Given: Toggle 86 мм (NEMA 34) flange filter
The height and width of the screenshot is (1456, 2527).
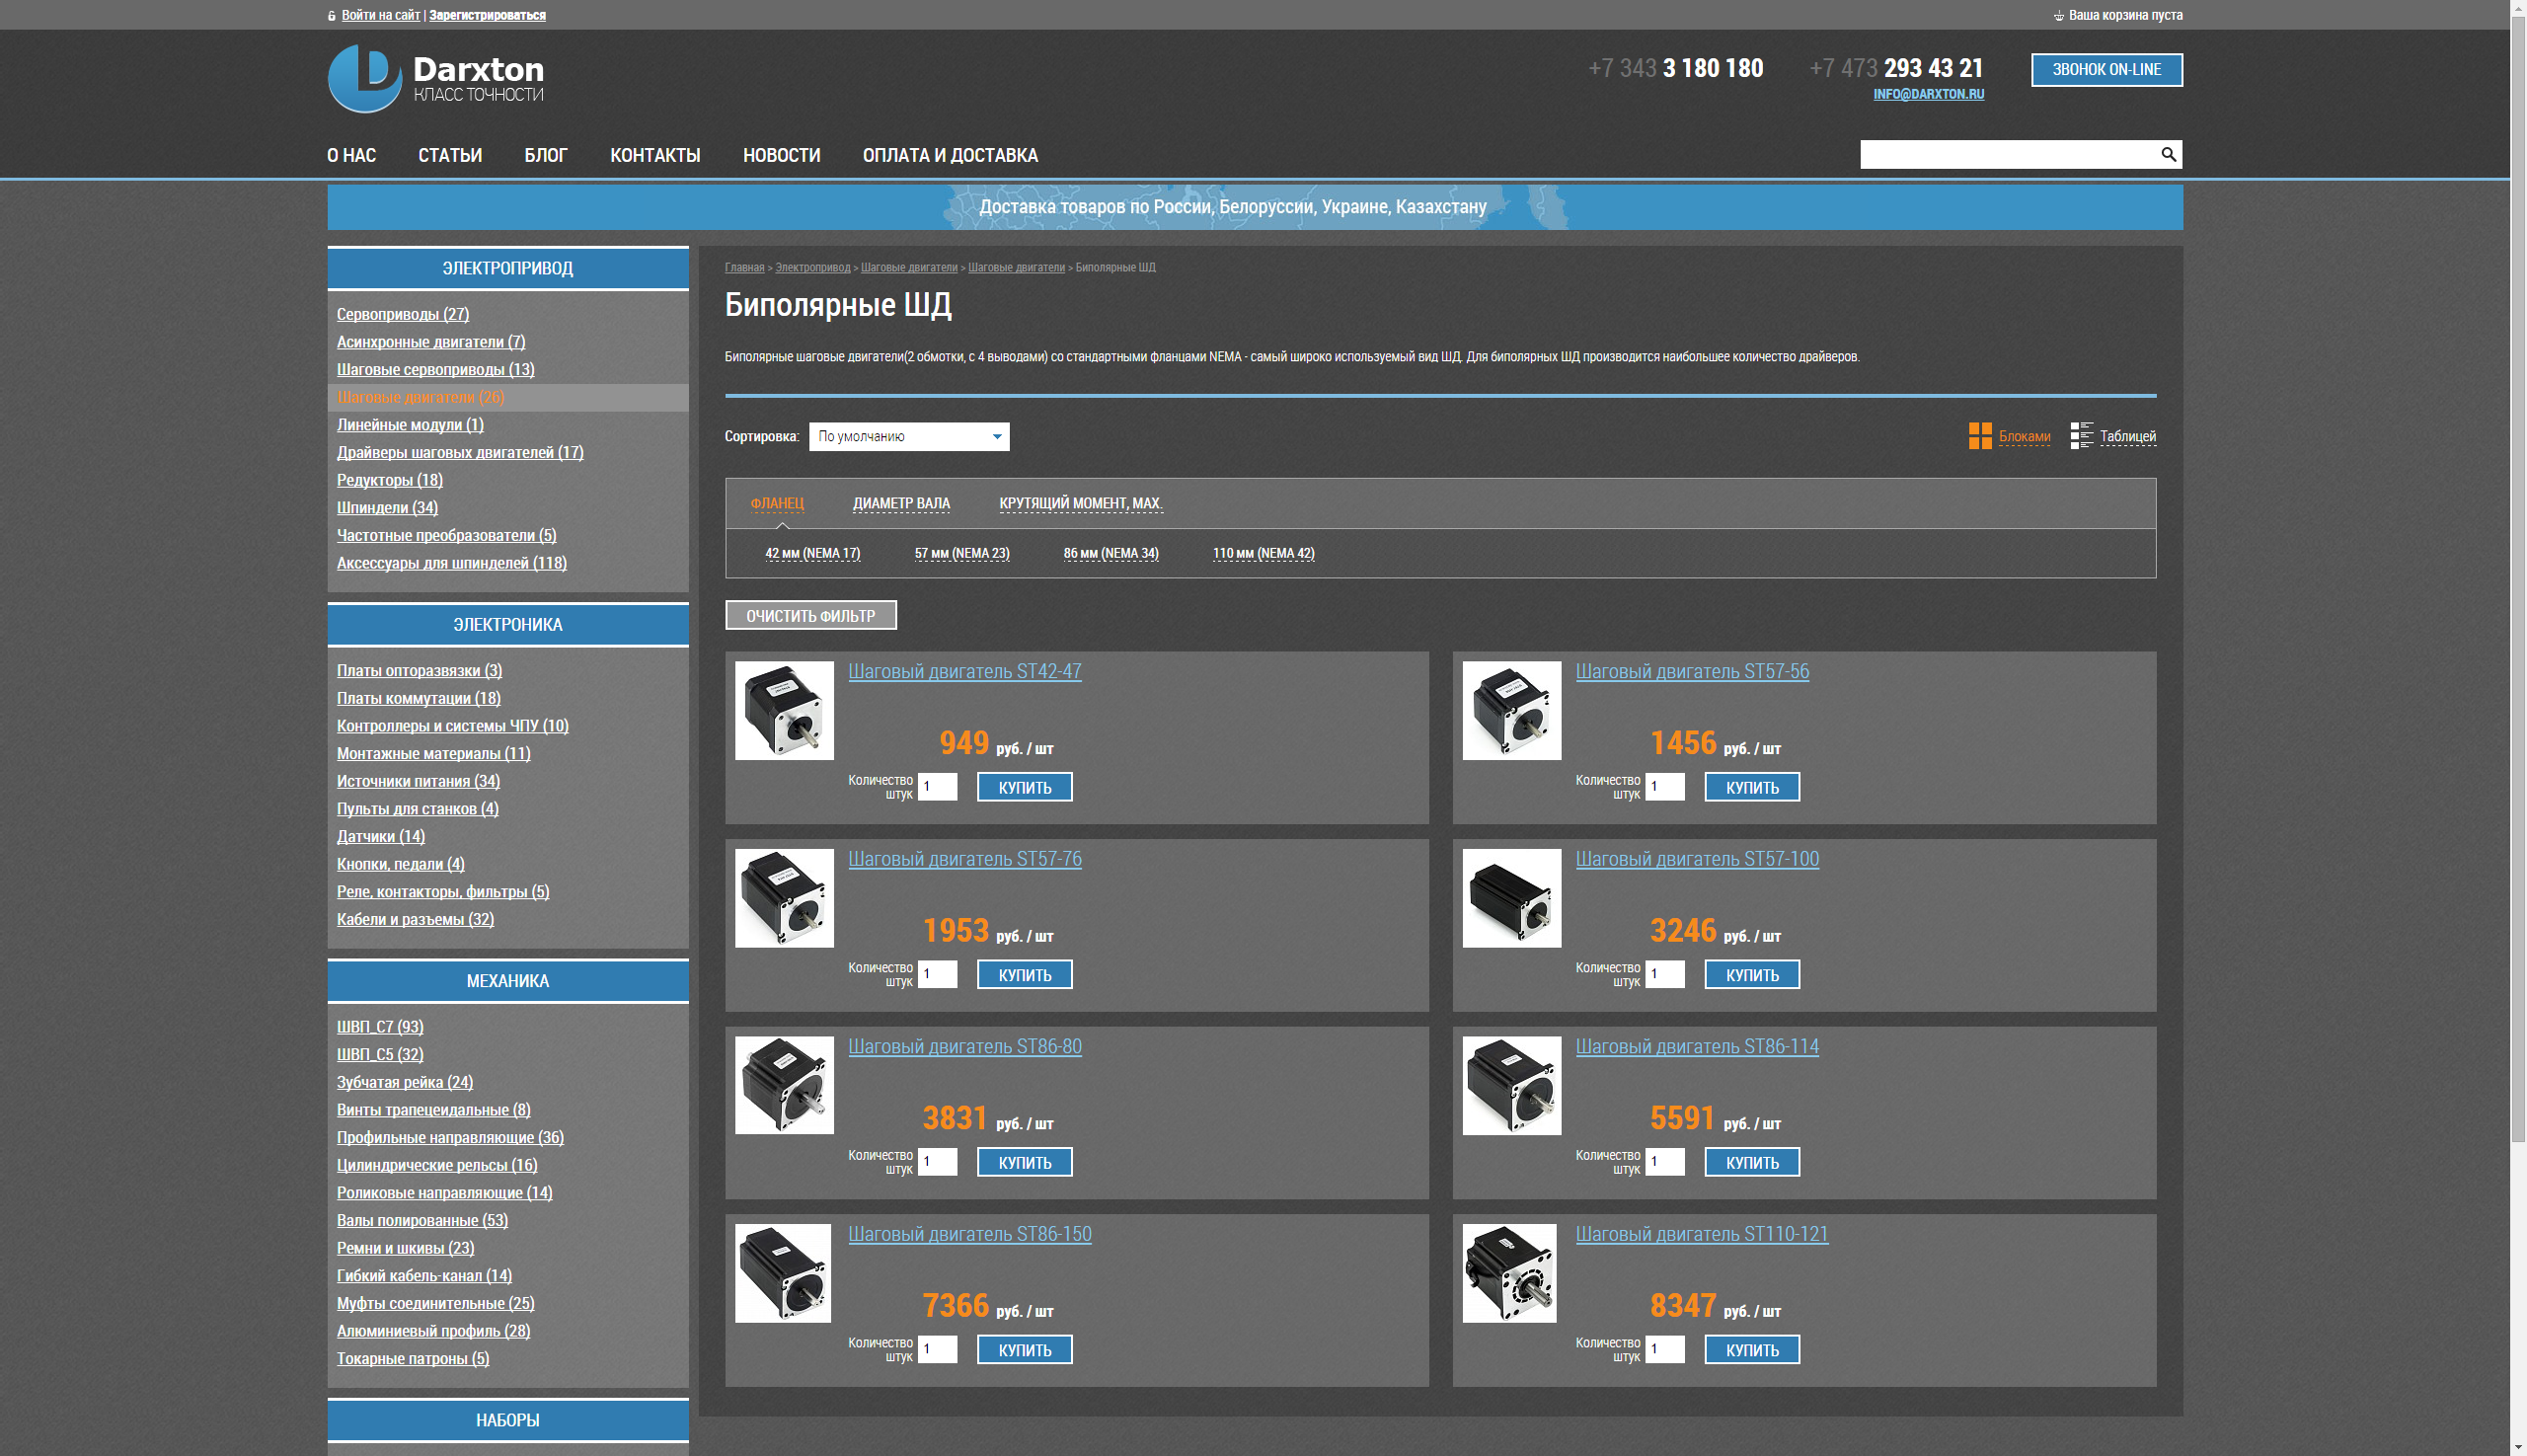Looking at the screenshot, I should pos(1110,553).
